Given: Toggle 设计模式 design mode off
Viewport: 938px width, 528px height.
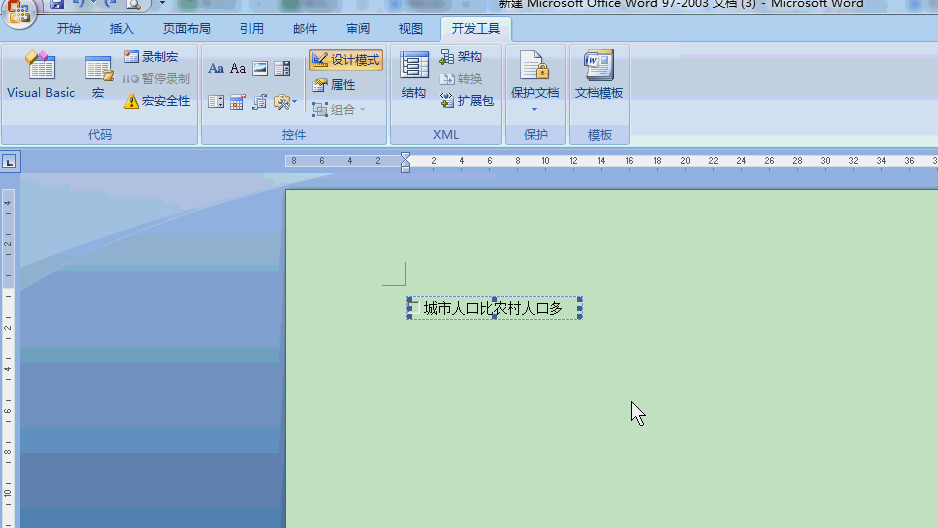Looking at the screenshot, I should pyautogui.click(x=346, y=60).
